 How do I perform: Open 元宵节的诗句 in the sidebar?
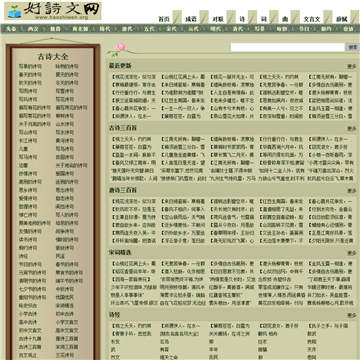[33, 273]
